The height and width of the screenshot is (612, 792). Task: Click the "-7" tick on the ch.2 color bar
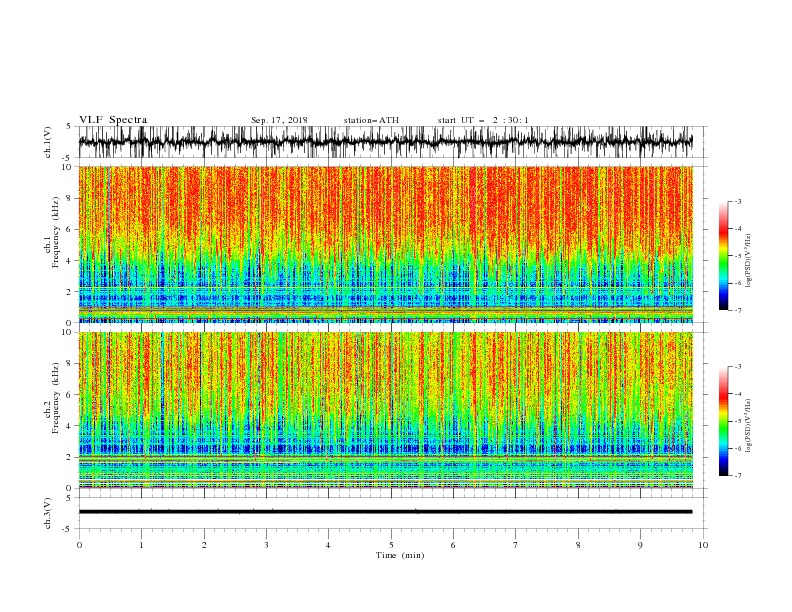pyautogui.click(x=738, y=476)
